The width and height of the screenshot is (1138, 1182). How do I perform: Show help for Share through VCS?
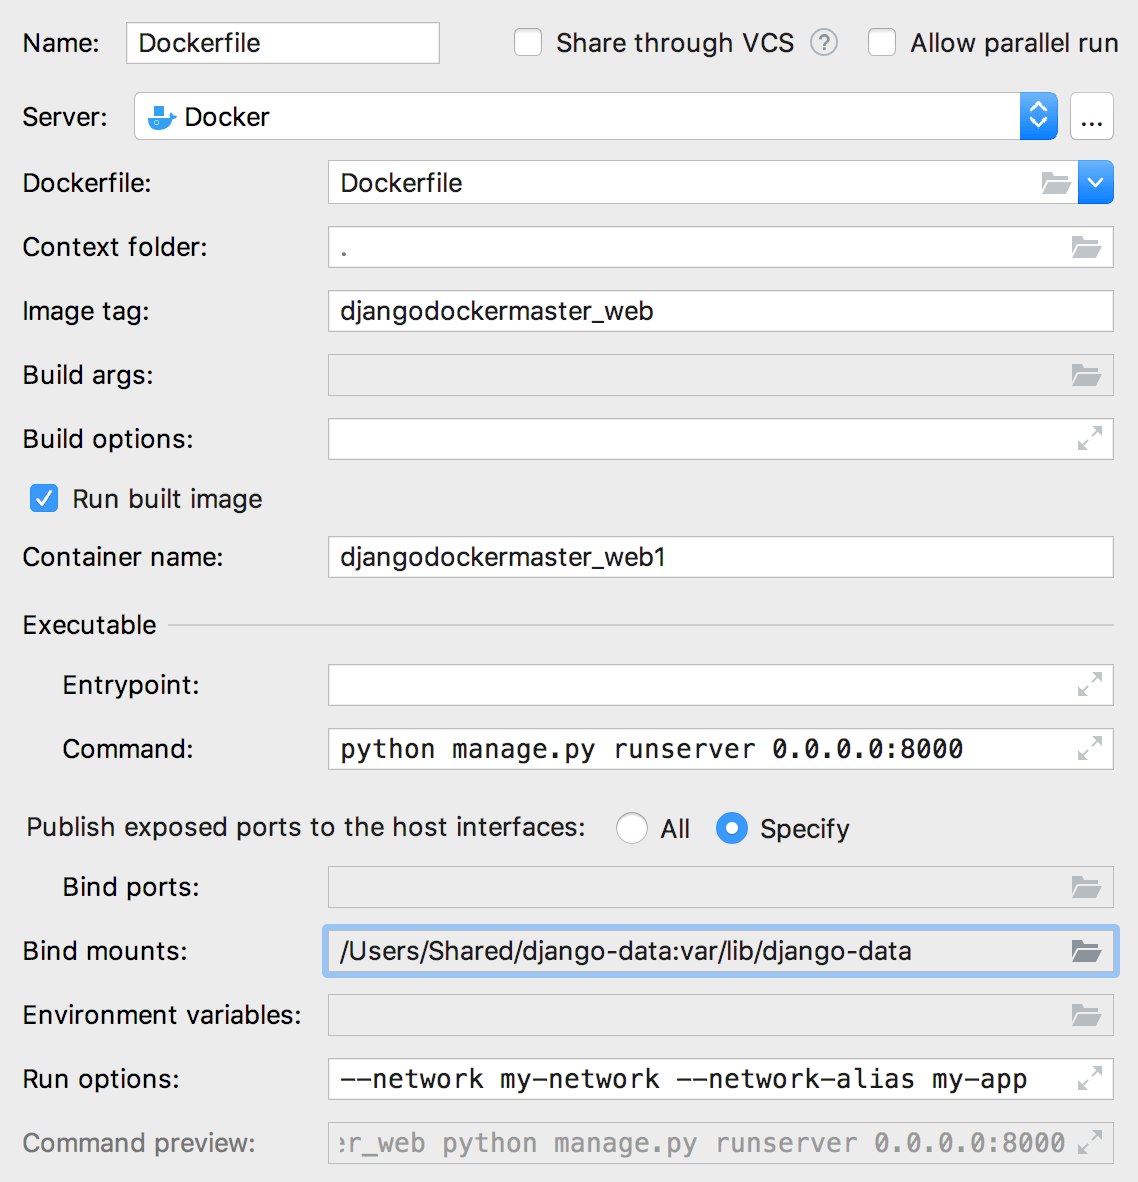(824, 42)
